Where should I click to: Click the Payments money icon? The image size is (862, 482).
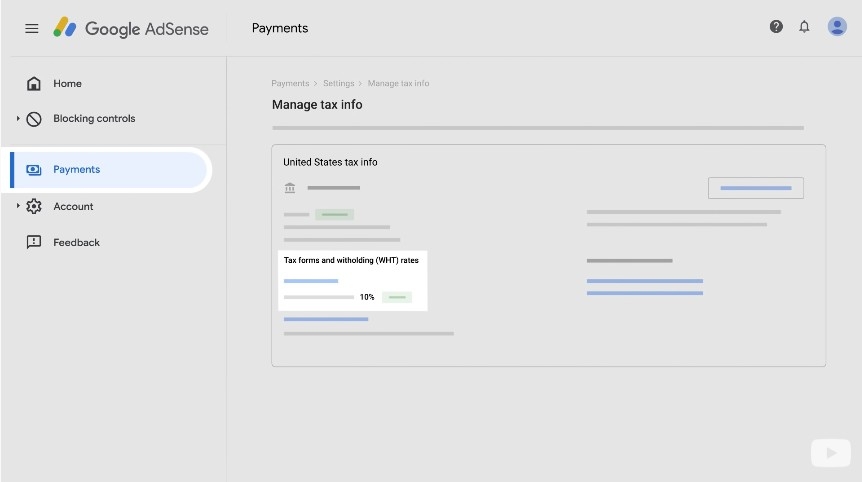coord(34,170)
